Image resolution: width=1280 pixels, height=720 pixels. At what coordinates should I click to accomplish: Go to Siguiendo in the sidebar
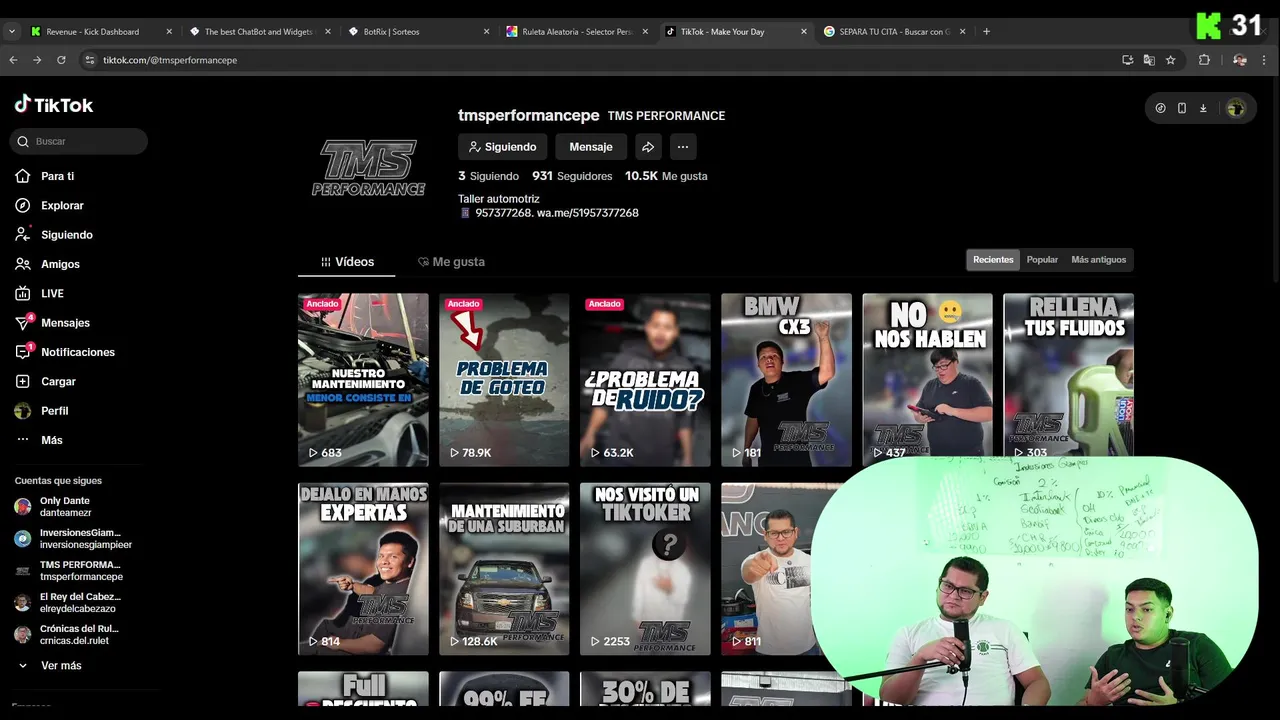[x=54, y=235]
